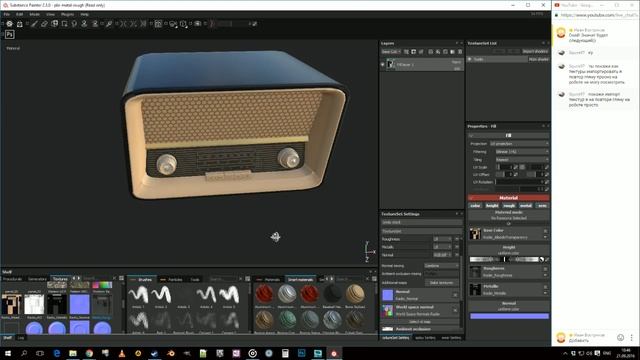Click the Normal uniform color swatch
640x360 pixels.
(509, 316)
